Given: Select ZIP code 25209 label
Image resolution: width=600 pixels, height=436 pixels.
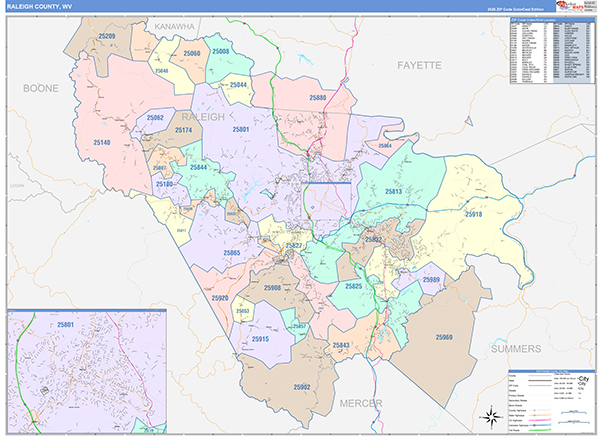Looking at the screenshot, I should pos(107,36).
